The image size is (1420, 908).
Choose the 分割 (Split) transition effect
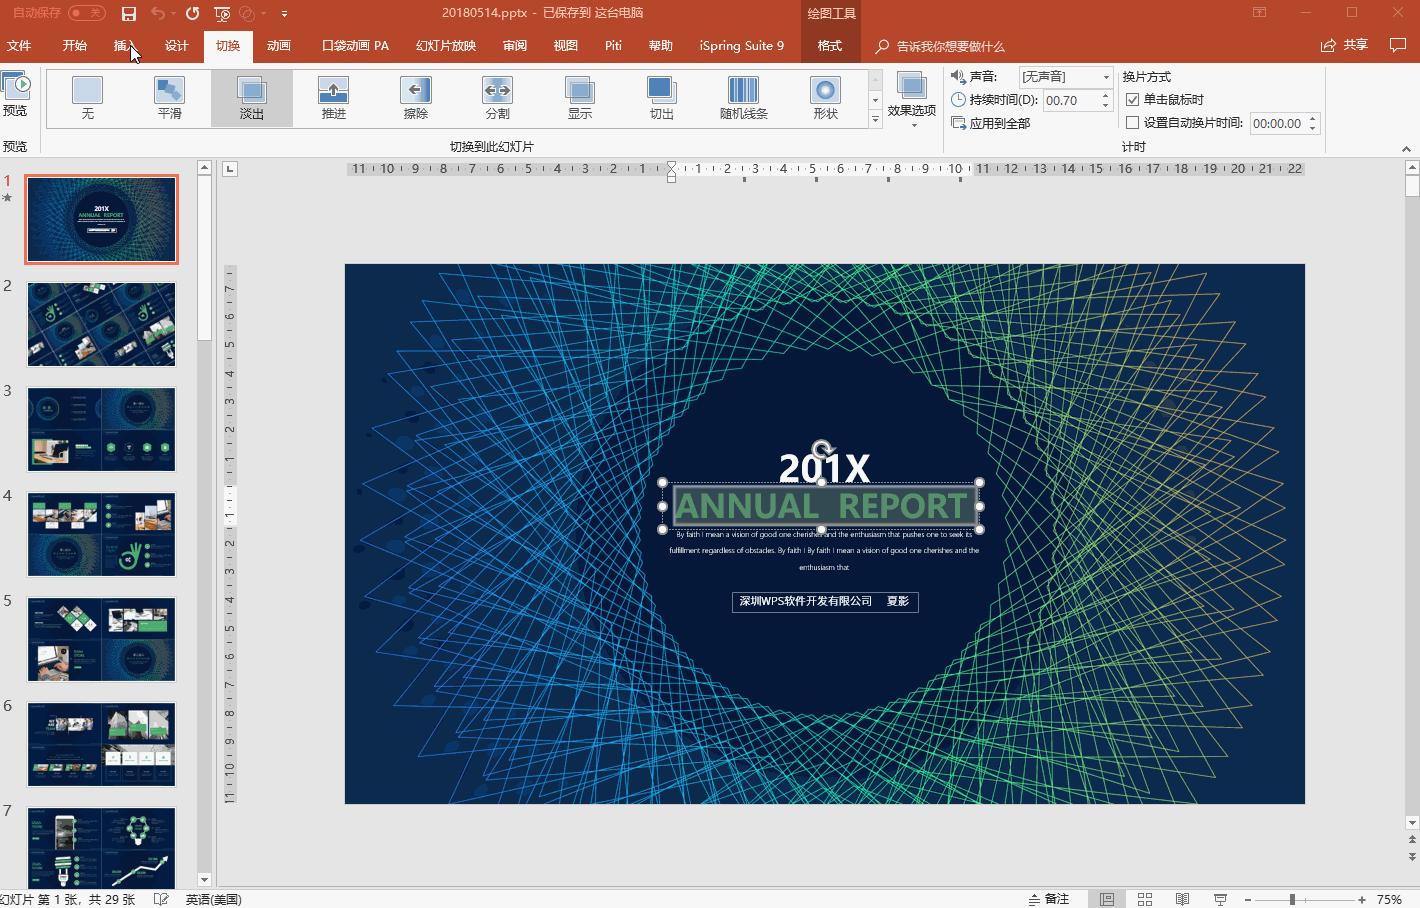point(497,98)
